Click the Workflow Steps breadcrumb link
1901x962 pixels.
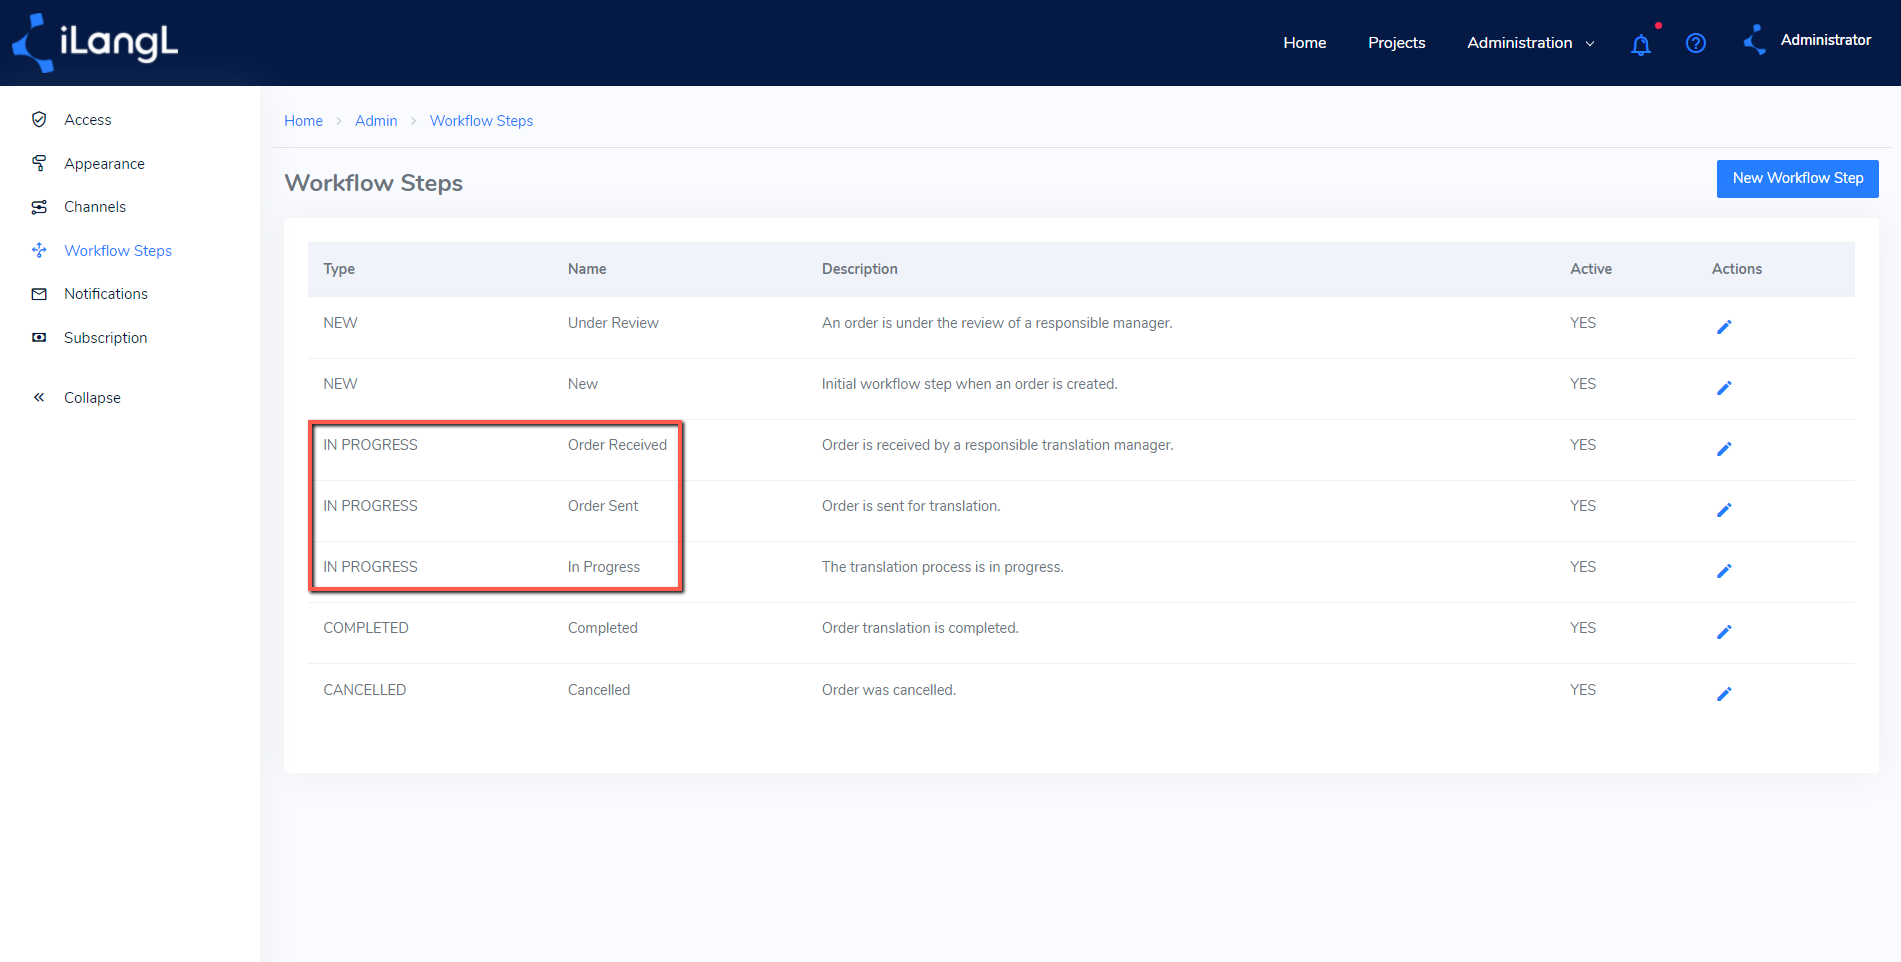click(x=481, y=121)
